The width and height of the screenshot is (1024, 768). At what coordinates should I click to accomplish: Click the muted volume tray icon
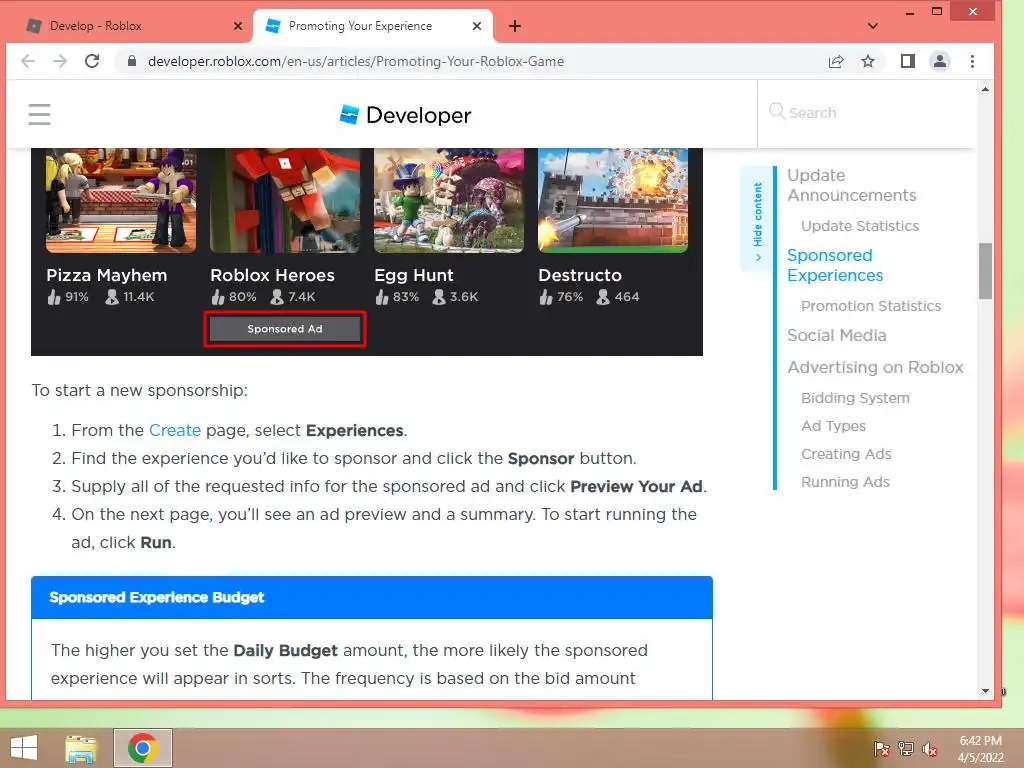pos(930,749)
